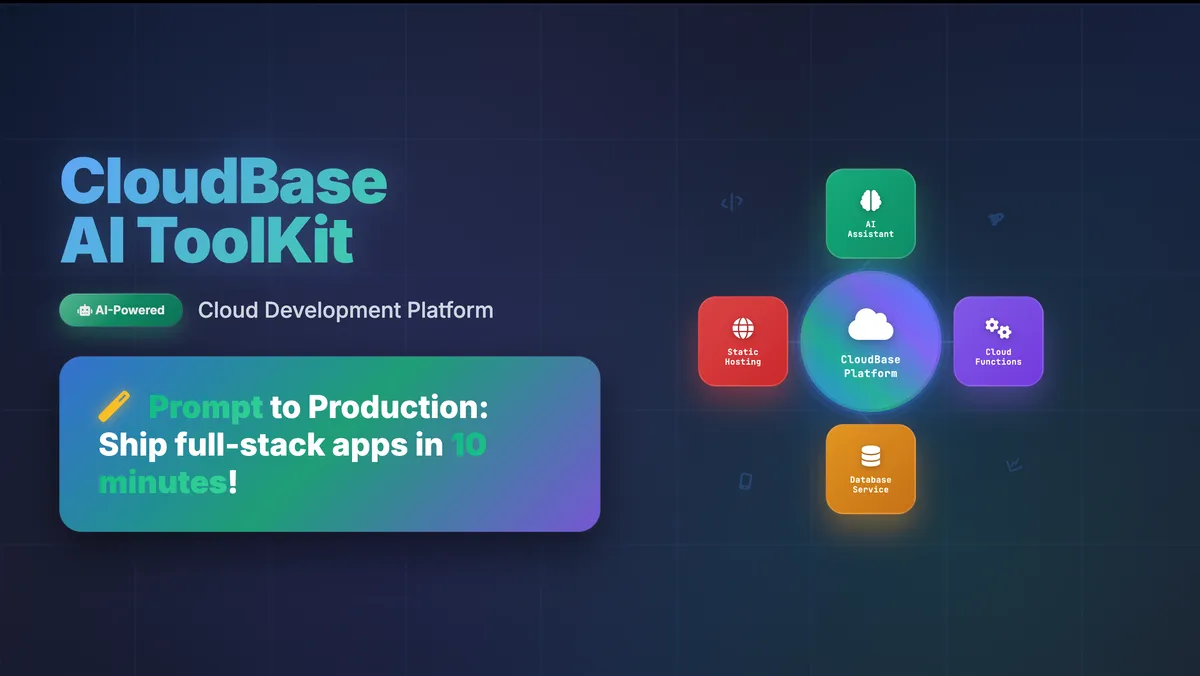Click the Cloud Development Platform label

(345, 310)
